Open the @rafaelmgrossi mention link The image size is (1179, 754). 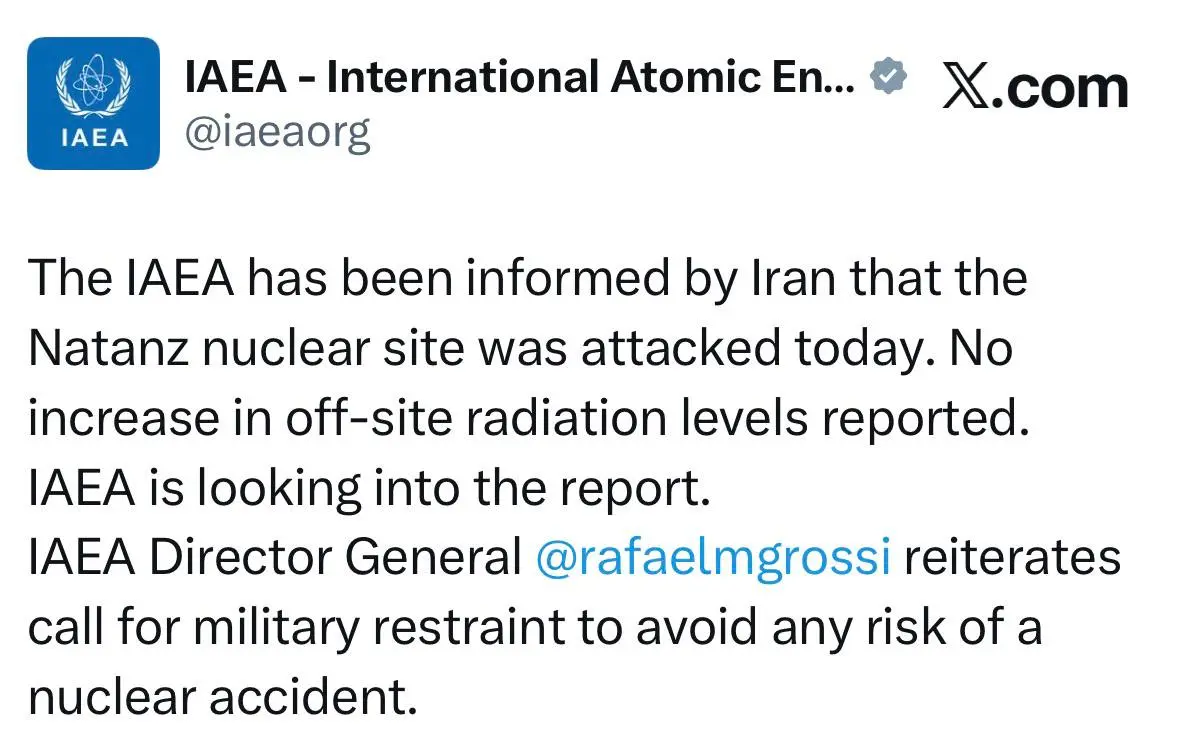coord(713,558)
